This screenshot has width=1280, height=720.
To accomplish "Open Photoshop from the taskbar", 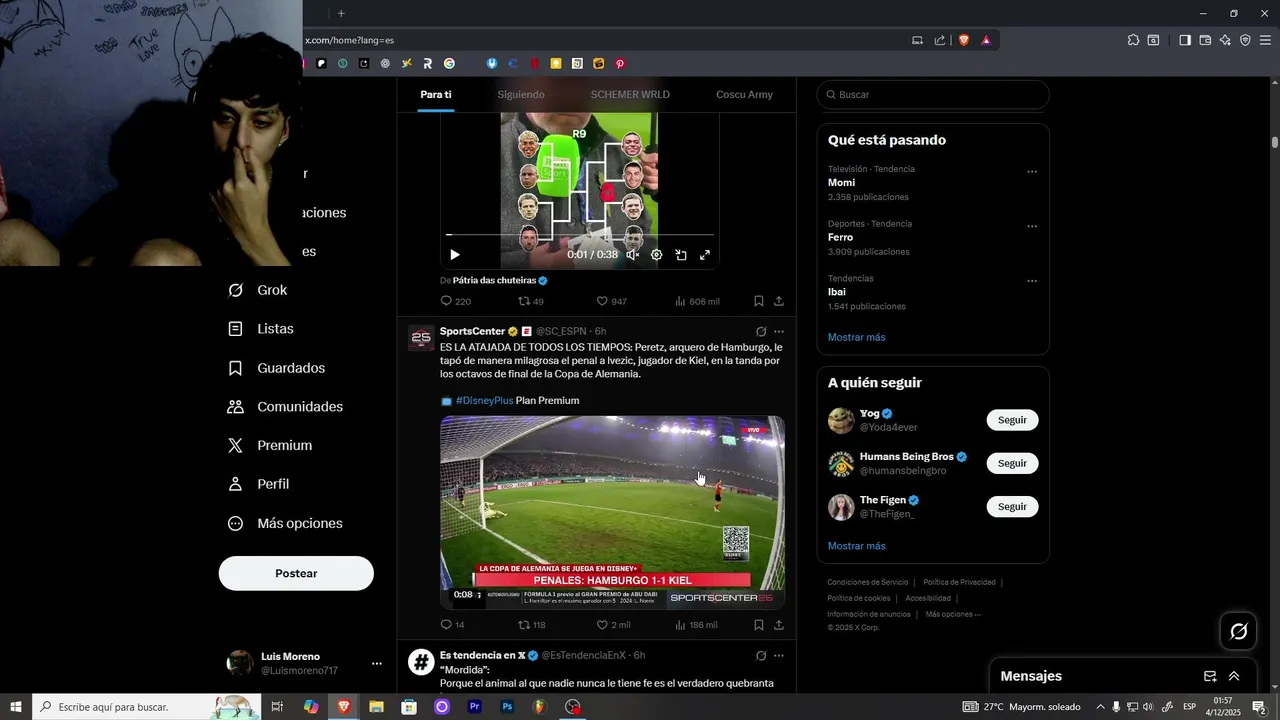I will point(507,707).
